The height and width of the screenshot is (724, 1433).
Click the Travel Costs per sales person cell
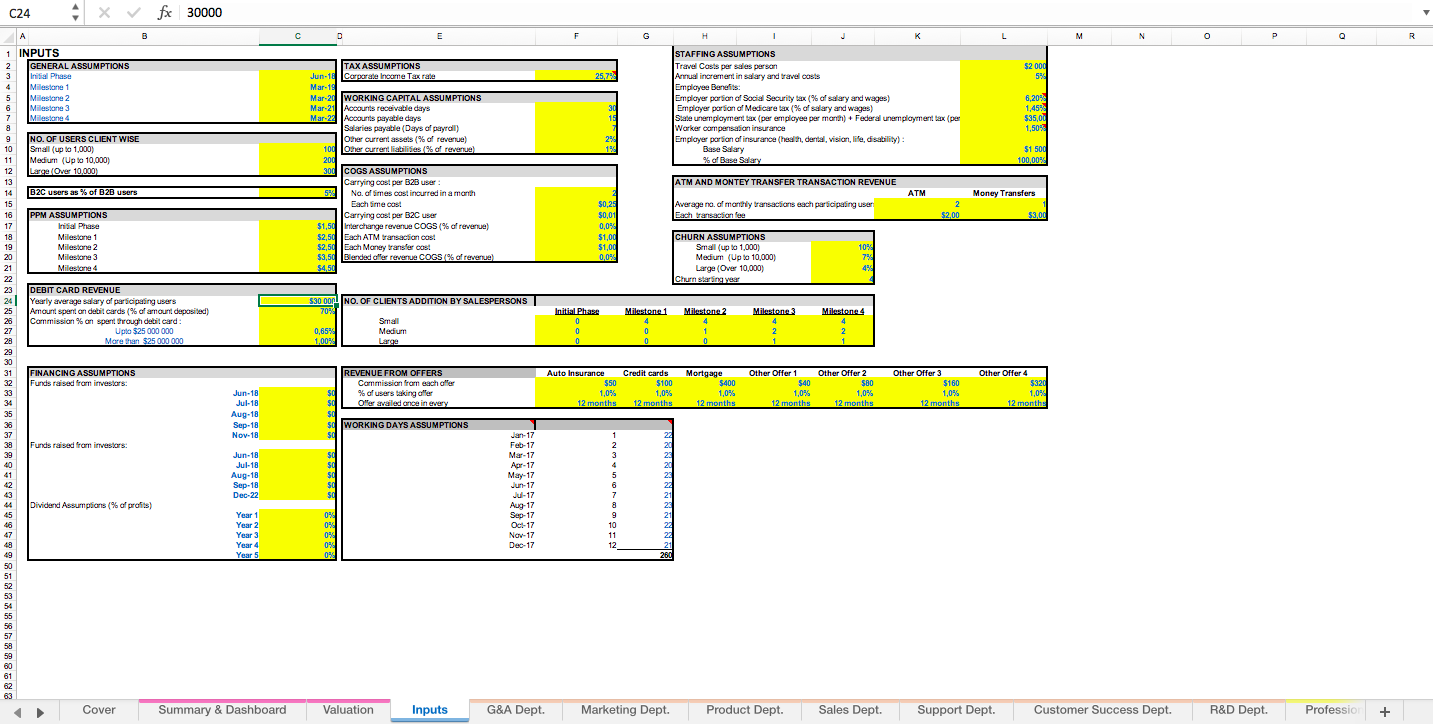[726, 65]
